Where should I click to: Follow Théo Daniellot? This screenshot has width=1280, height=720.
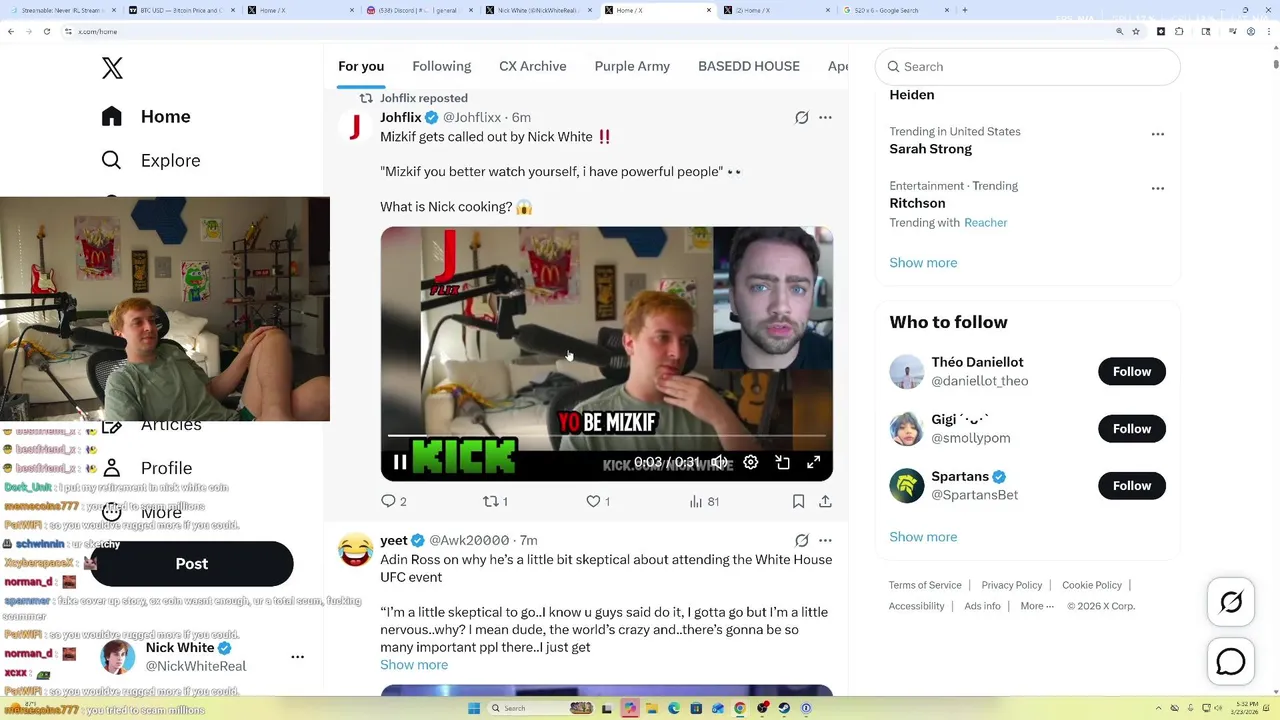(1132, 372)
